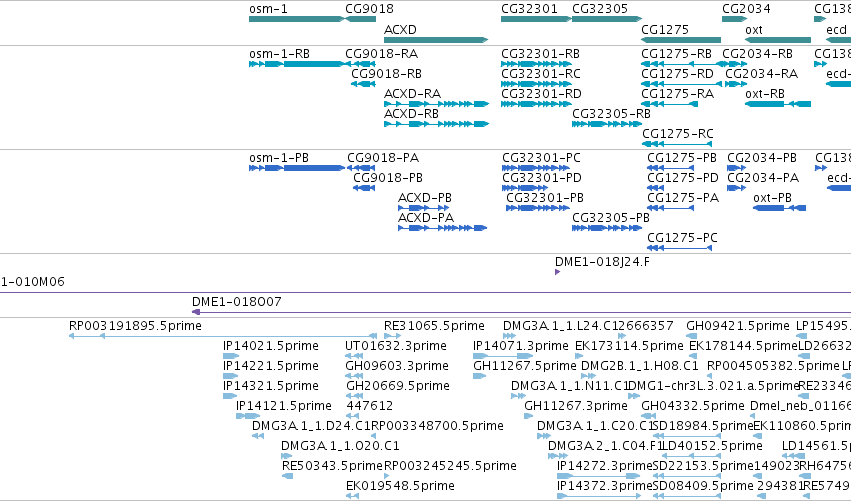Click protein label CG1275-PB
The image size is (851, 501).
(682, 158)
